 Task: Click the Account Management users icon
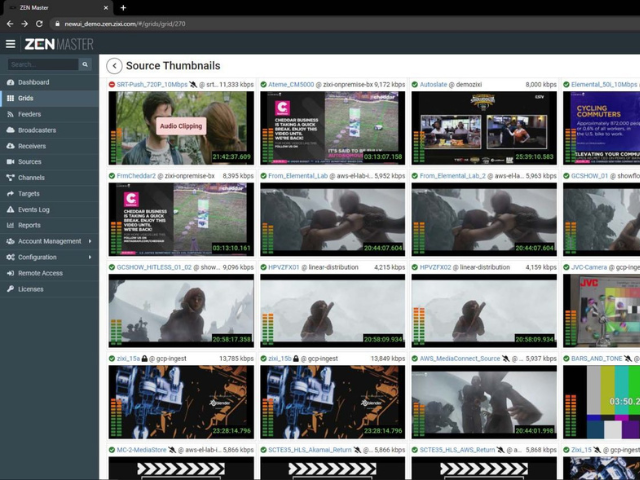point(11,241)
